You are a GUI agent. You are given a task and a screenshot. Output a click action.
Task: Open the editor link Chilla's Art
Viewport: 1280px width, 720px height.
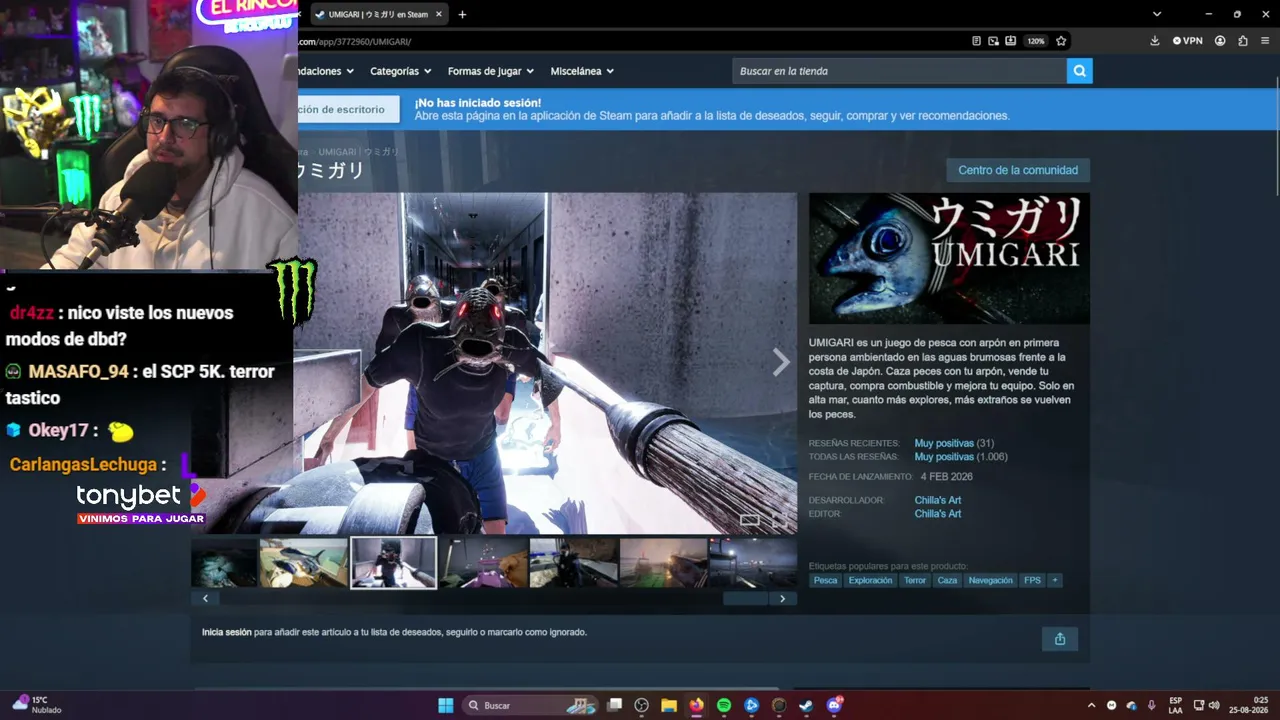938,514
